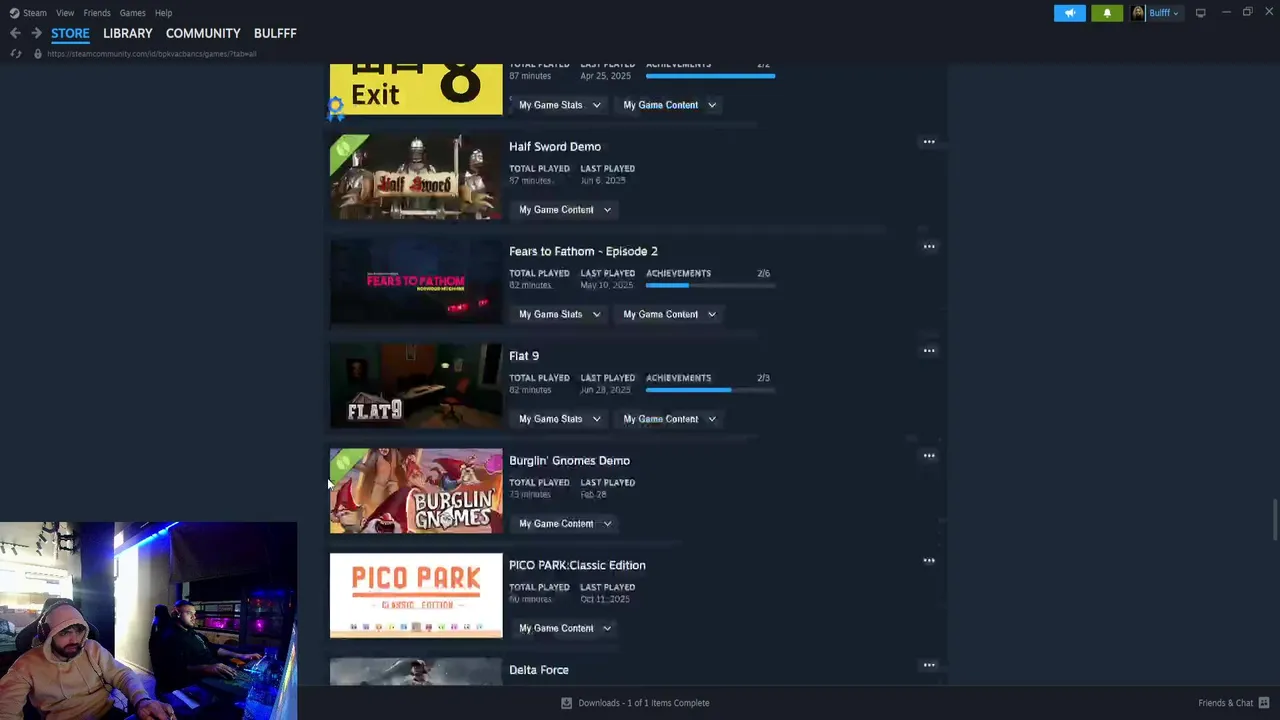Open more options for Flat 9

(929, 351)
